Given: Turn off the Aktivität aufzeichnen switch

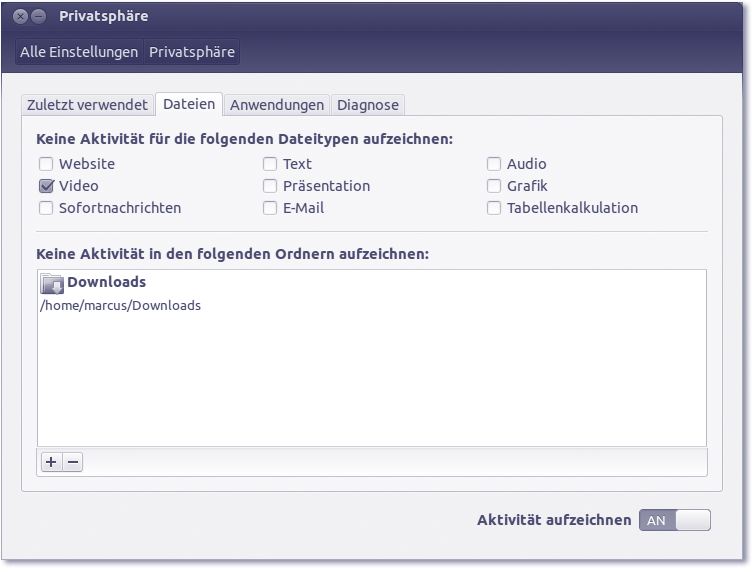Looking at the screenshot, I should [x=674, y=520].
